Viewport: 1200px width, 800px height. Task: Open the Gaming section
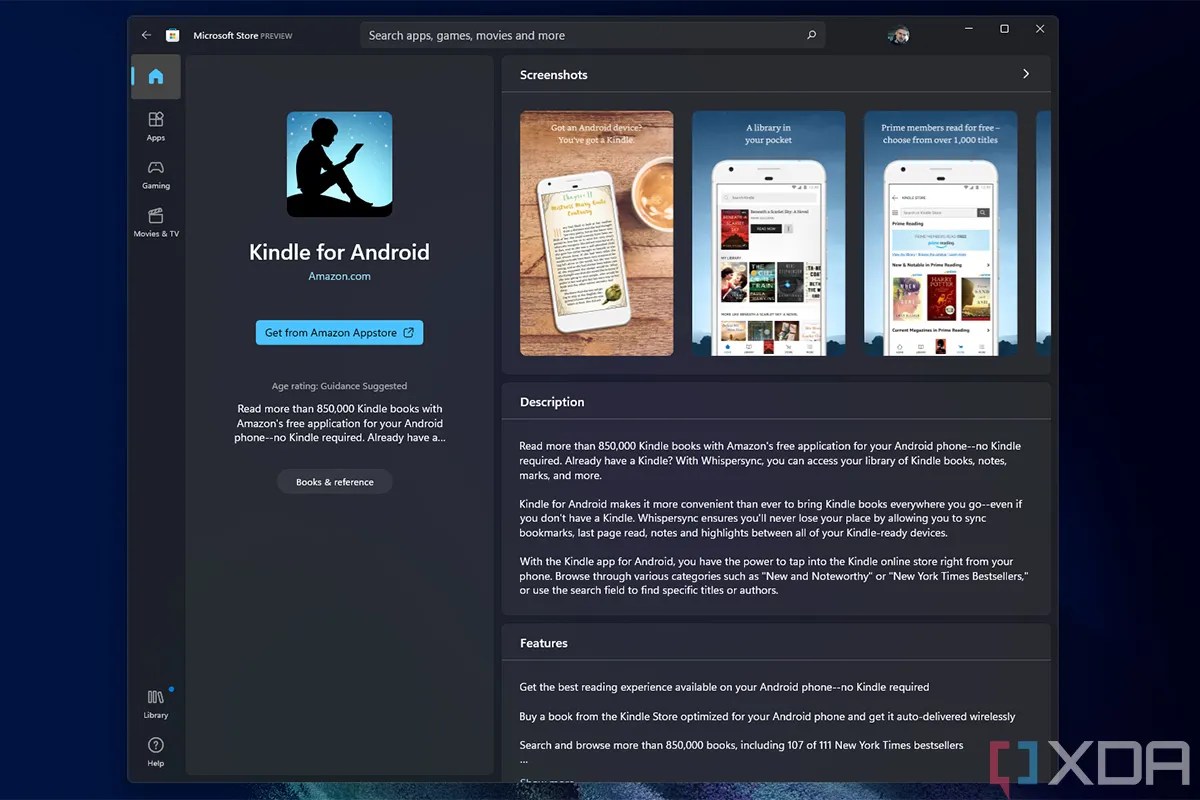tap(156, 174)
